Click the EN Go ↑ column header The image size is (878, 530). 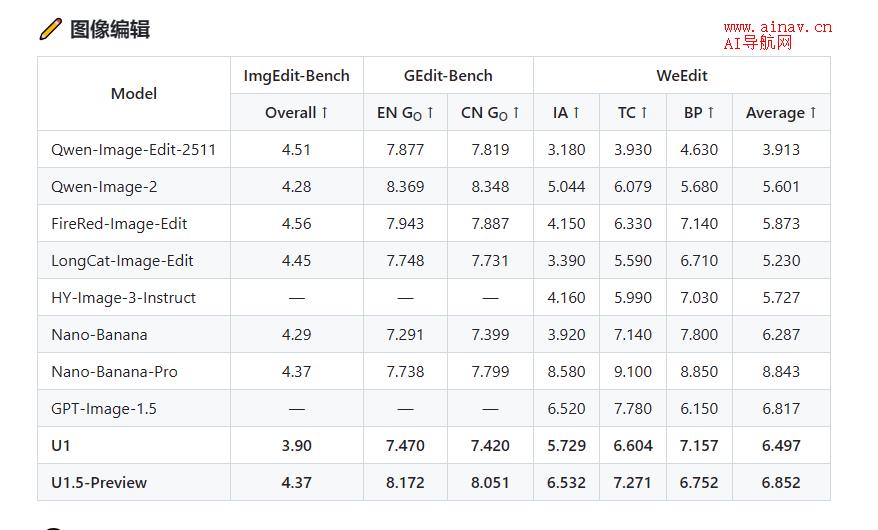(405, 112)
